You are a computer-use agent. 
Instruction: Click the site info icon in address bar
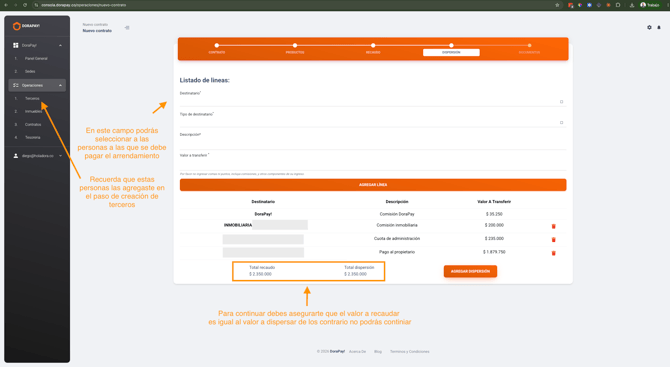[x=36, y=5]
